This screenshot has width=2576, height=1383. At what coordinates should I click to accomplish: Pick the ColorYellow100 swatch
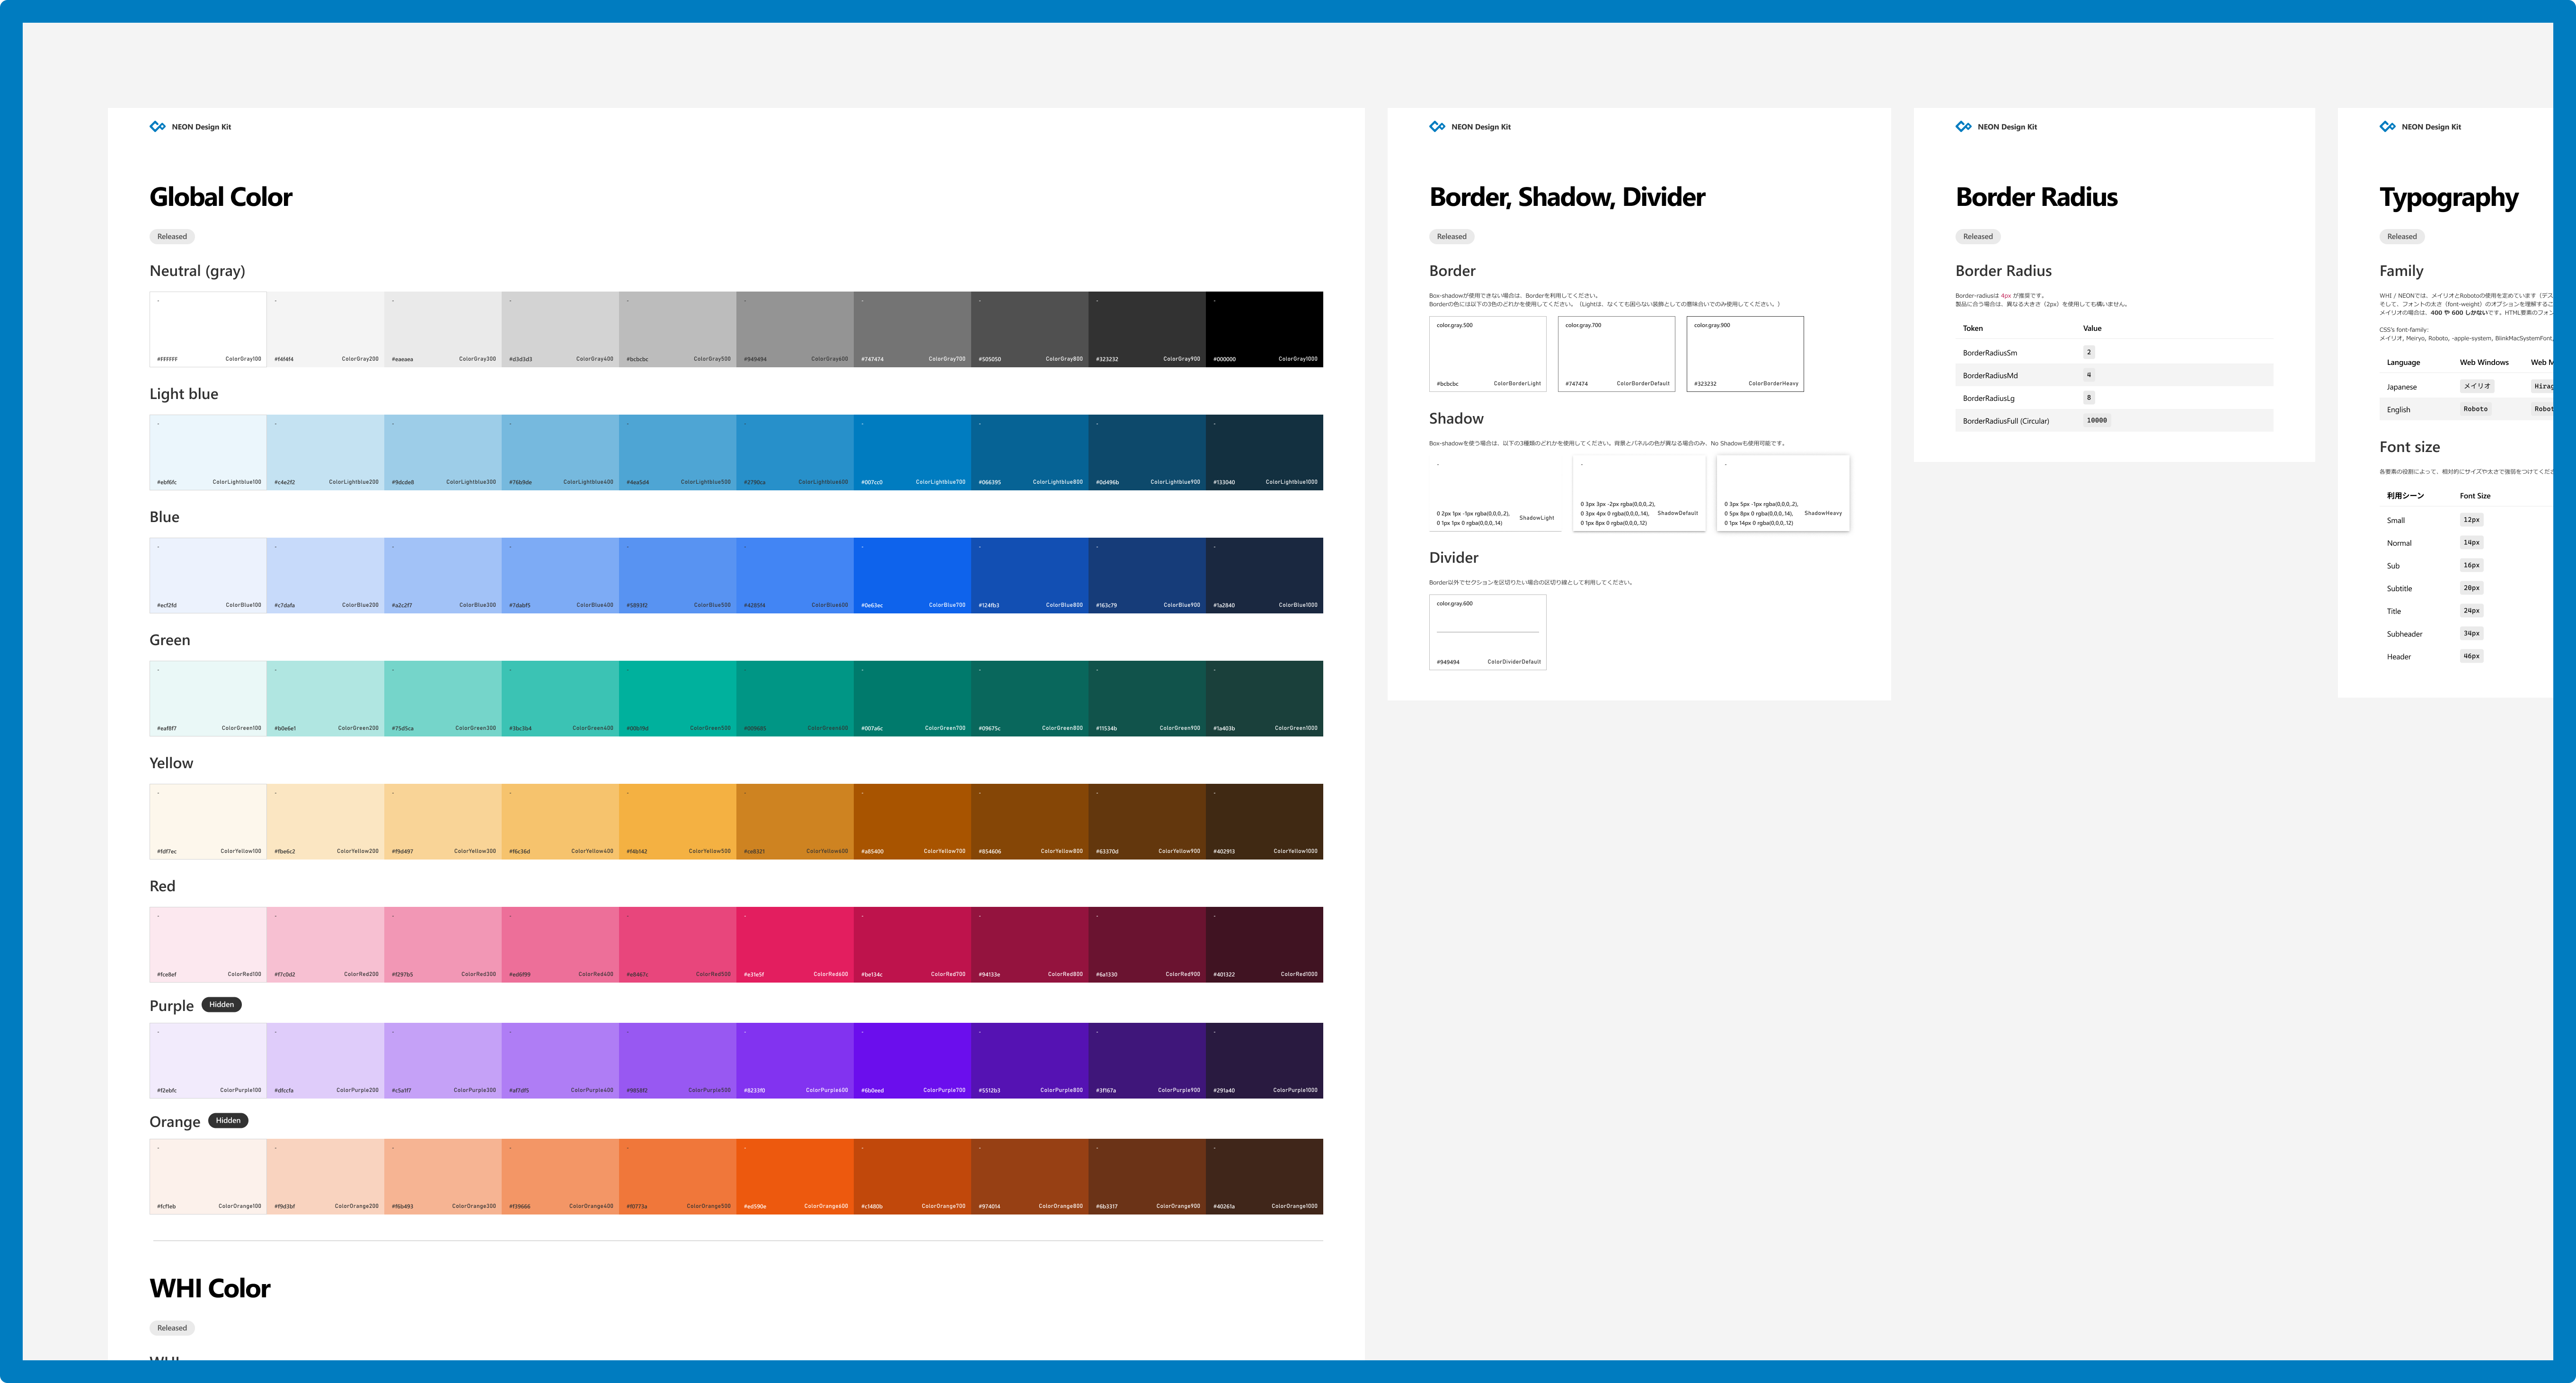click(x=208, y=821)
